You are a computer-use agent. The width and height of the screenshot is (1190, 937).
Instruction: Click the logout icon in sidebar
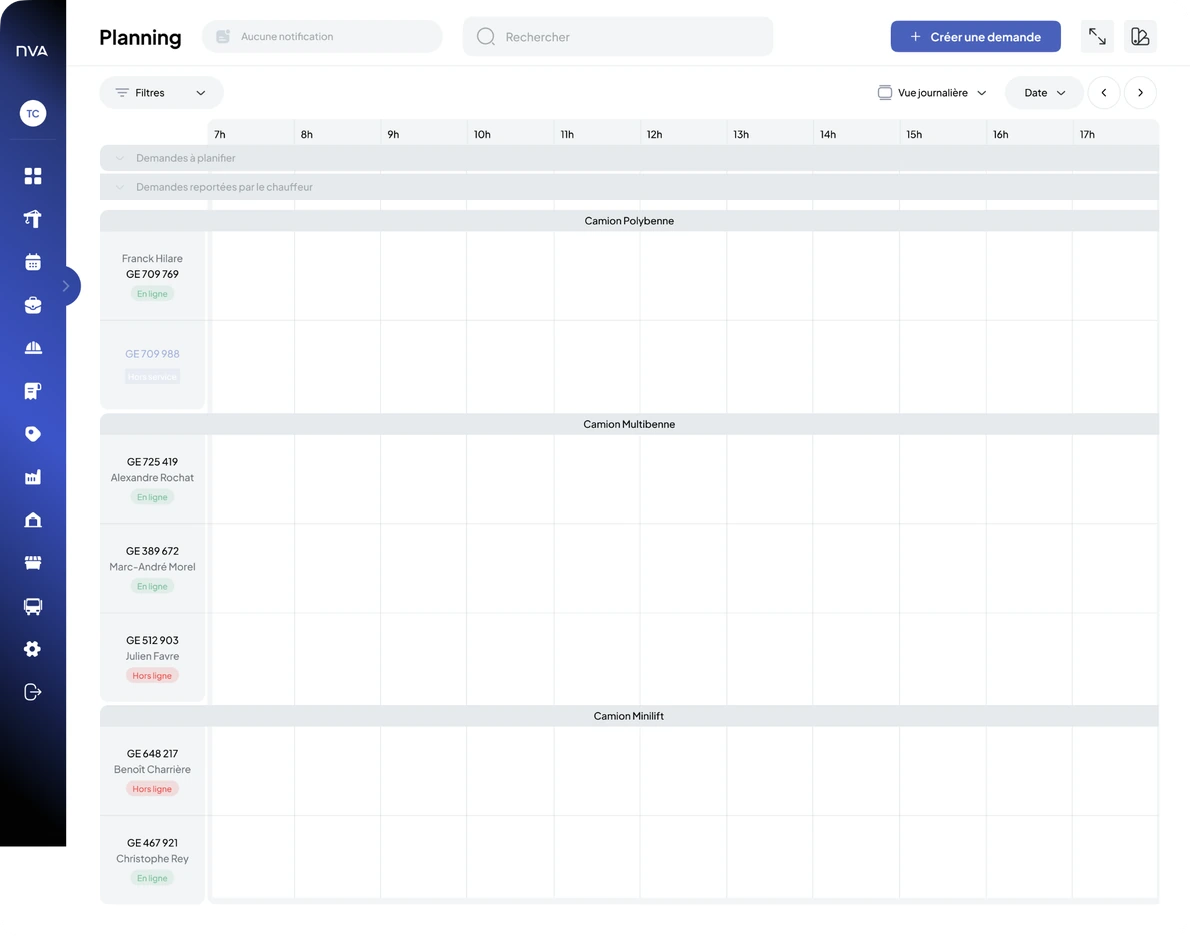(33, 692)
